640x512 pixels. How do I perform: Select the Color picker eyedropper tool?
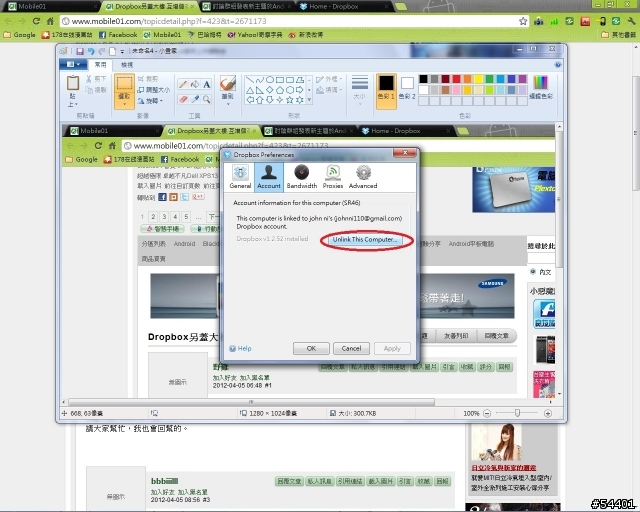point(195,99)
